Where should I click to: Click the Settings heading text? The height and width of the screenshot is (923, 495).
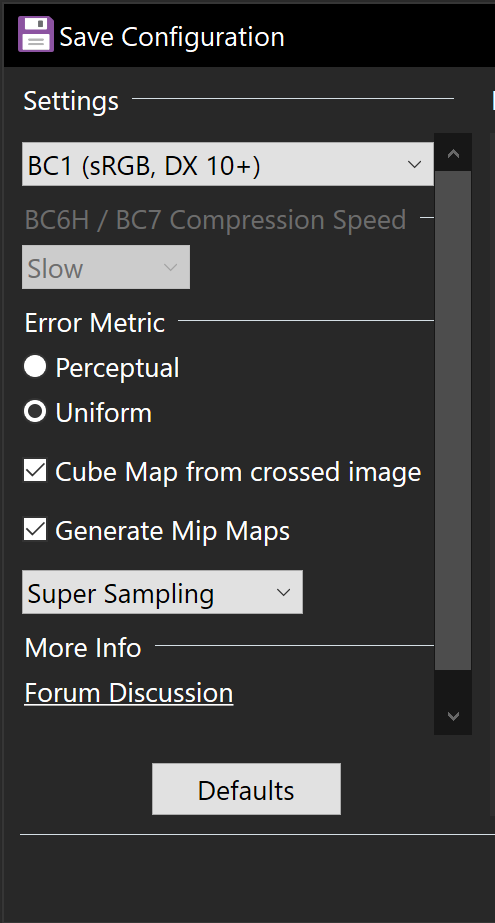pyautogui.click(x=71, y=101)
